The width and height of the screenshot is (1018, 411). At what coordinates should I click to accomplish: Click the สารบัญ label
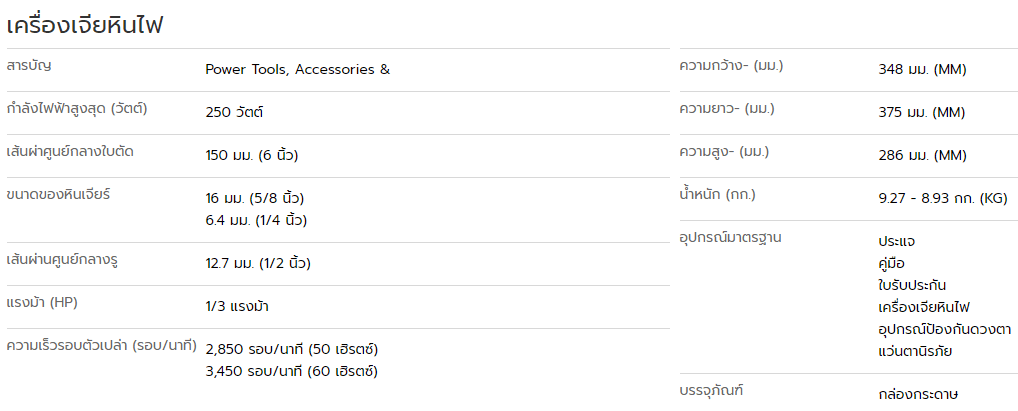pyautogui.click(x=29, y=66)
